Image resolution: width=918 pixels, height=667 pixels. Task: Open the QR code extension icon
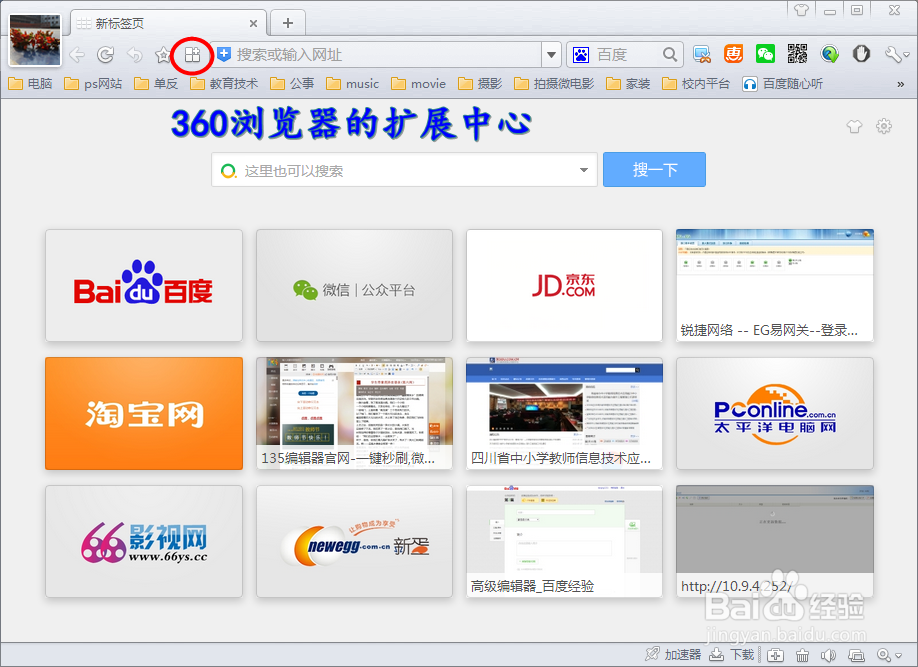[x=797, y=54]
